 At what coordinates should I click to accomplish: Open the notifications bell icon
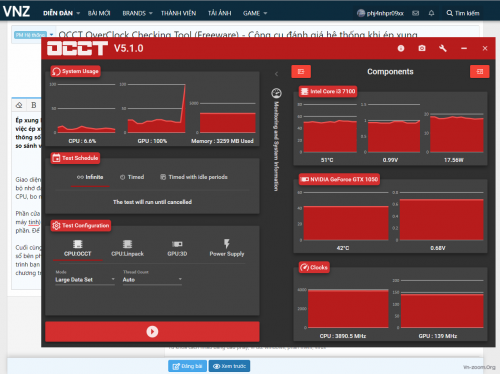coord(431,13)
